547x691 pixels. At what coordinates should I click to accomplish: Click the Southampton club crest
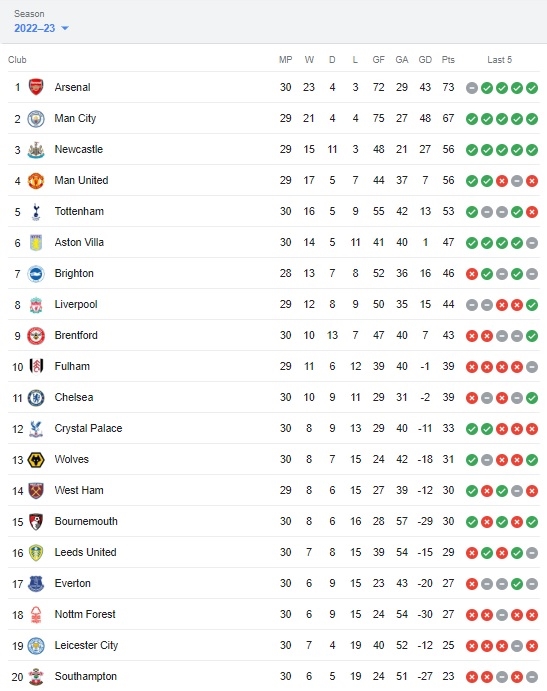(36, 677)
